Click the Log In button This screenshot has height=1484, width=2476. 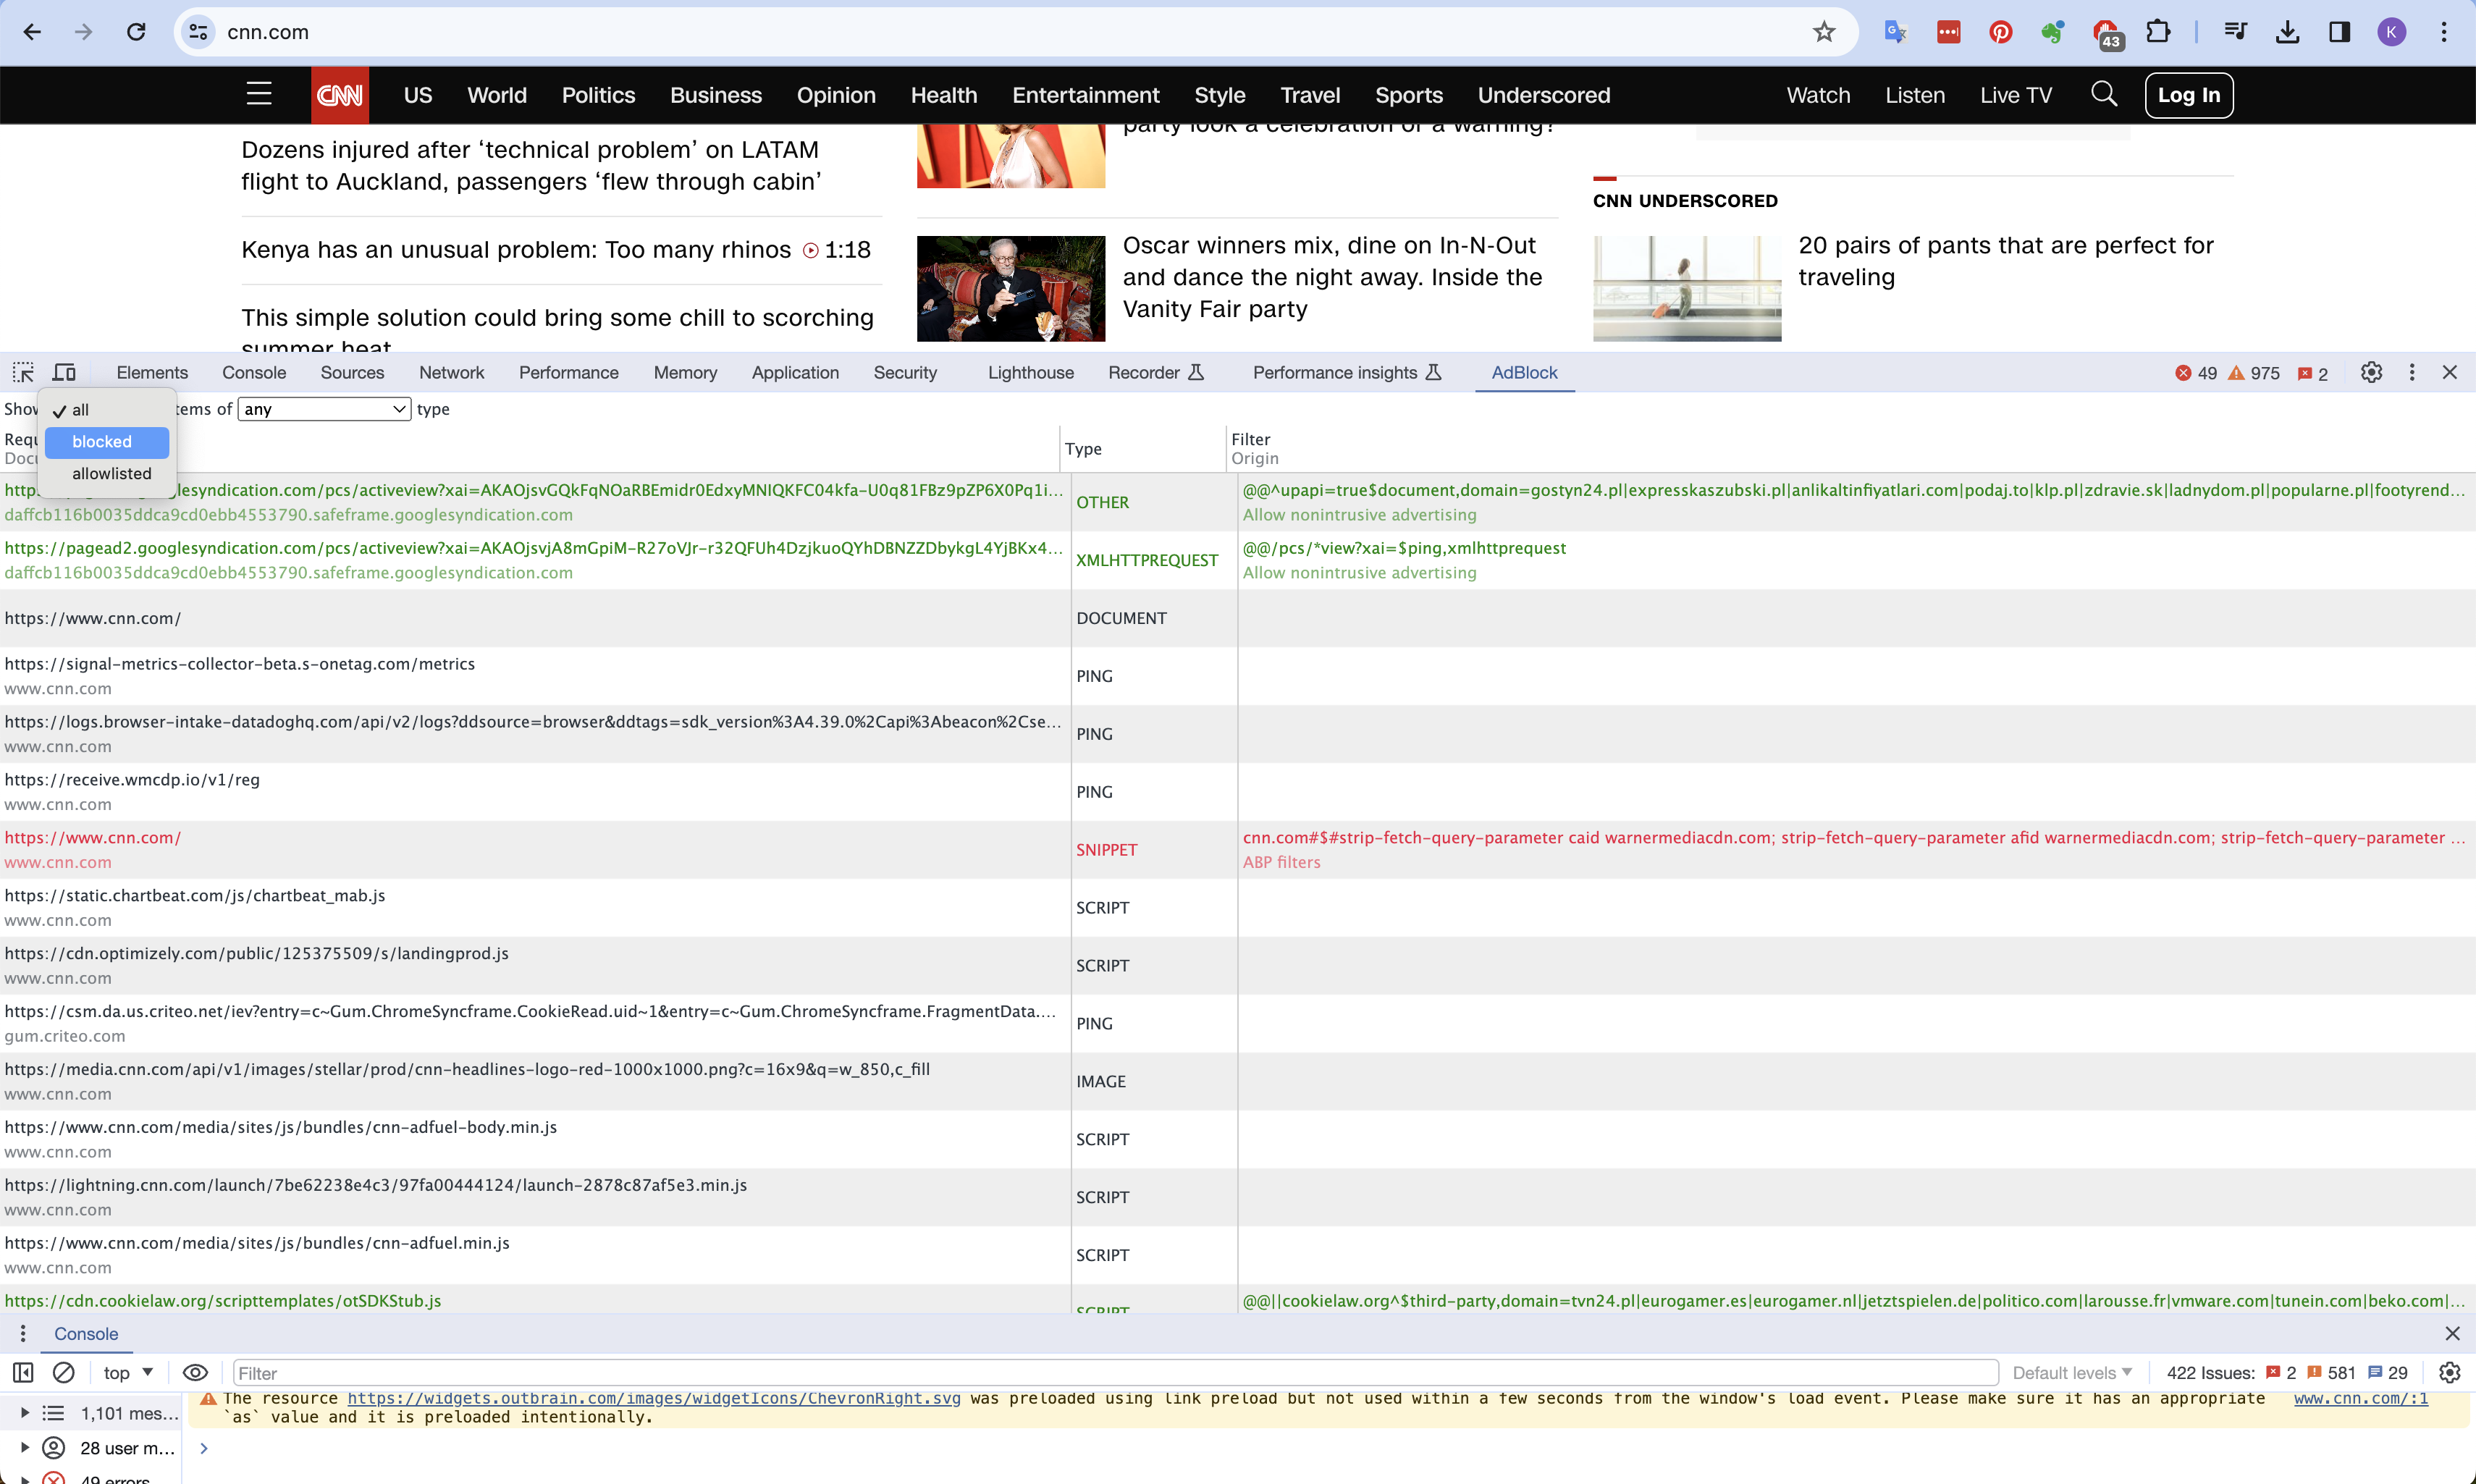click(2188, 95)
